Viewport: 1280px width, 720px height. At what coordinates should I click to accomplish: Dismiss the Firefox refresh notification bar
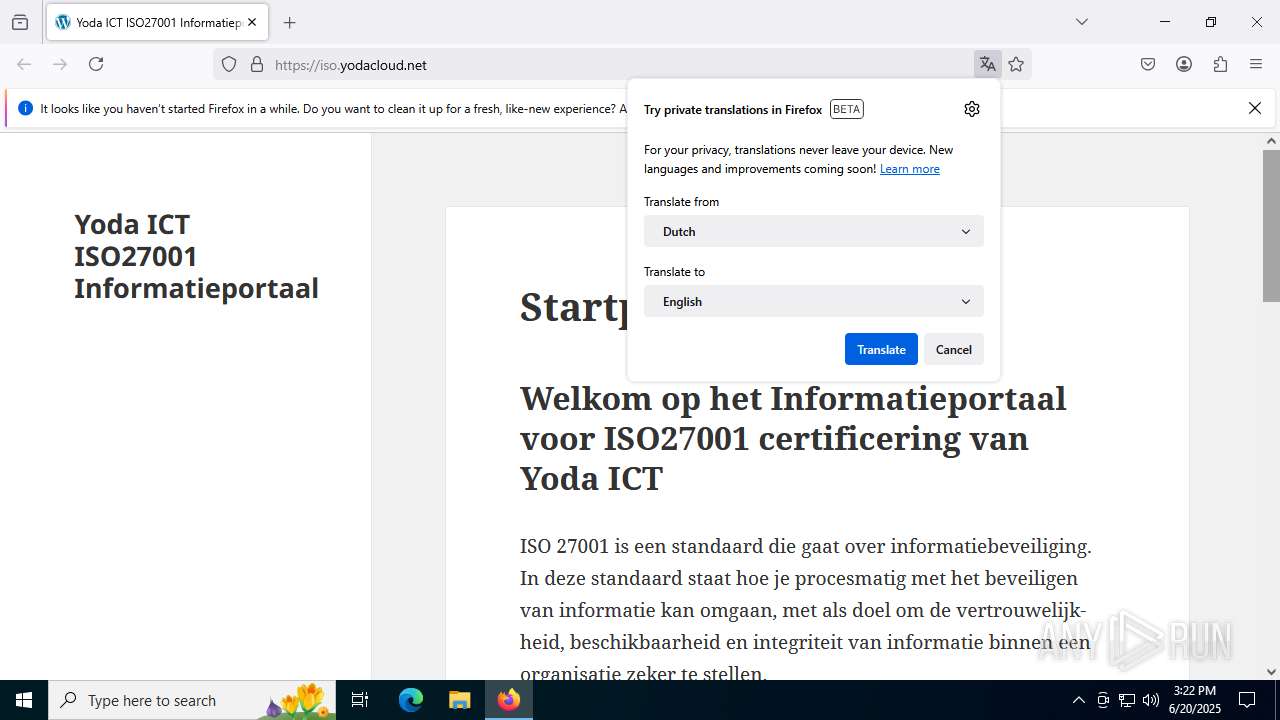pyautogui.click(x=1255, y=108)
